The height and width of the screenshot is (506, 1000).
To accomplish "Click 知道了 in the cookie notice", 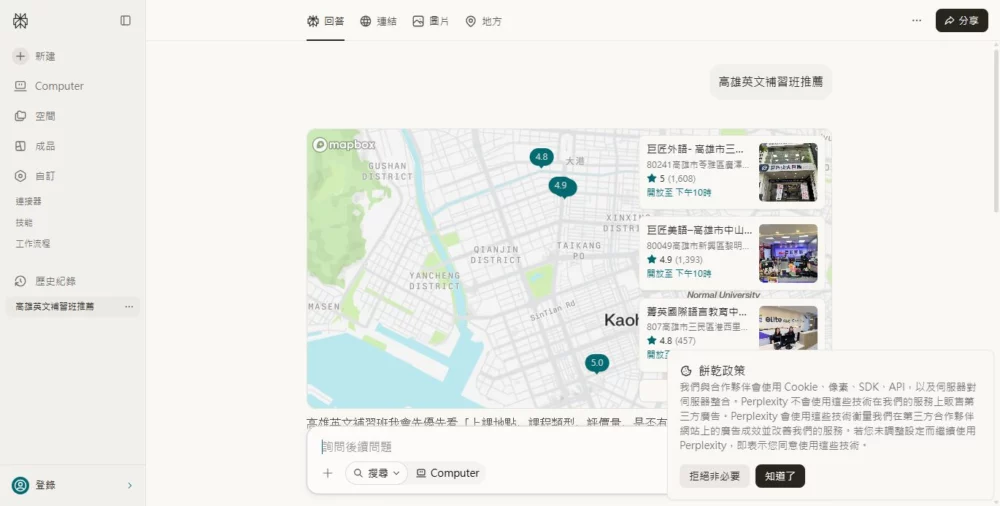I will pyautogui.click(x=780, y=476).
